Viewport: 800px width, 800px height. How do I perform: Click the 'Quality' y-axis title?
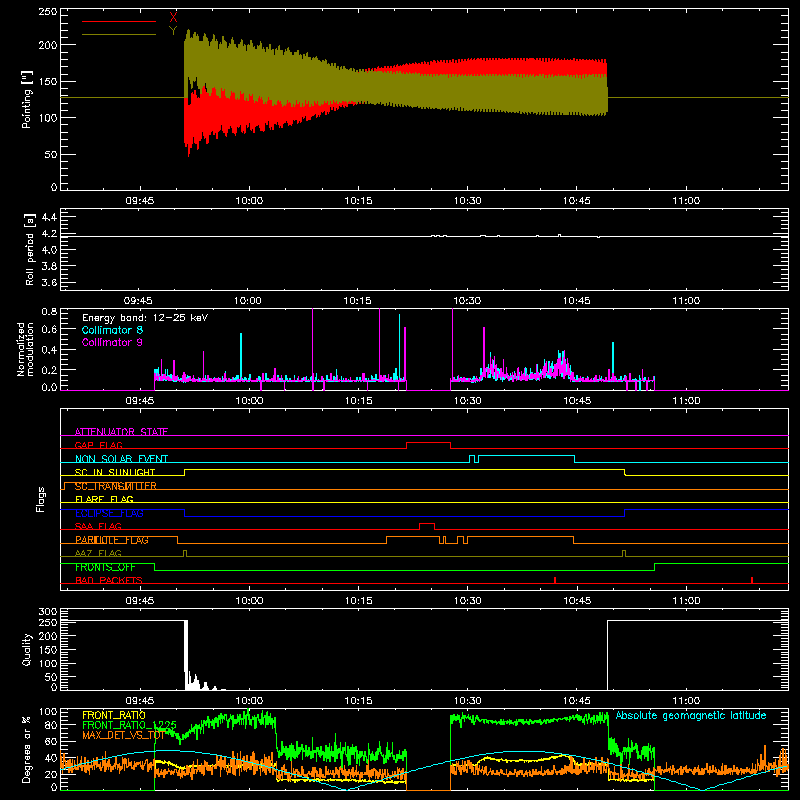pos(27,649)
